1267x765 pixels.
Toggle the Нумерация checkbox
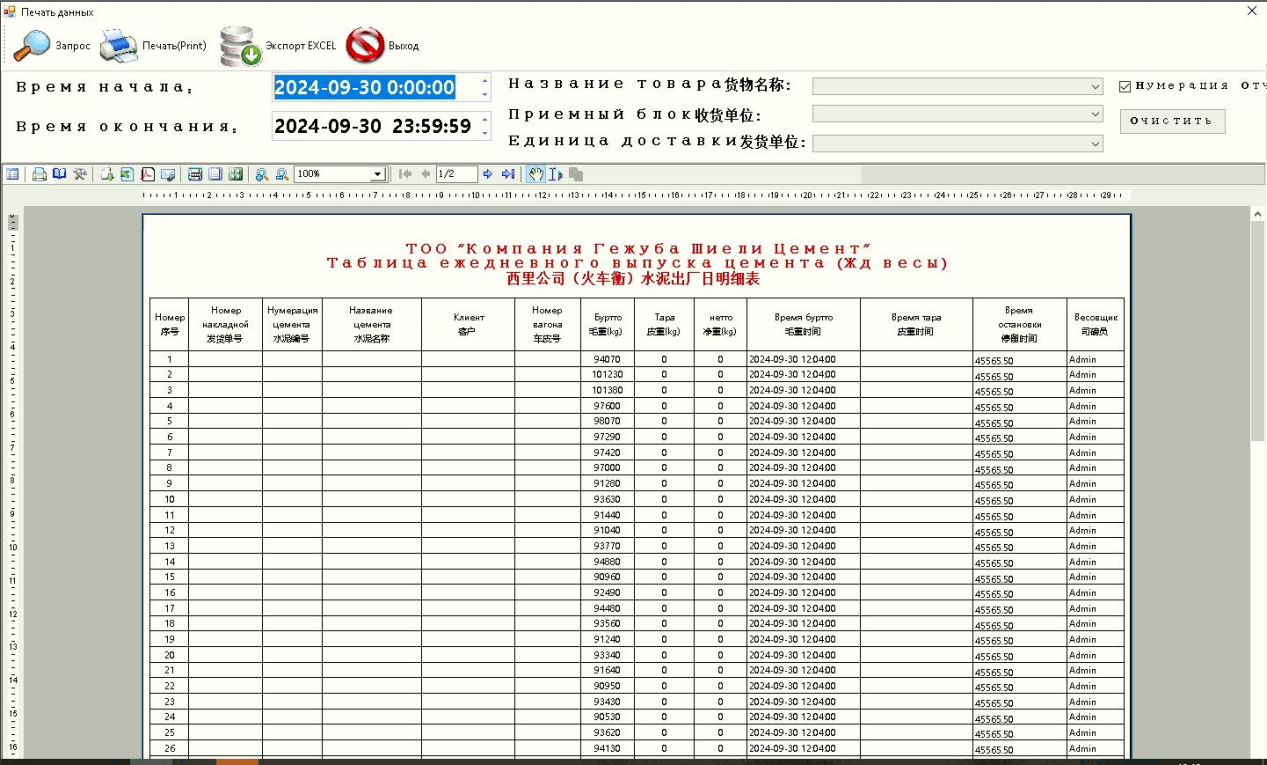coord(1125,87)
